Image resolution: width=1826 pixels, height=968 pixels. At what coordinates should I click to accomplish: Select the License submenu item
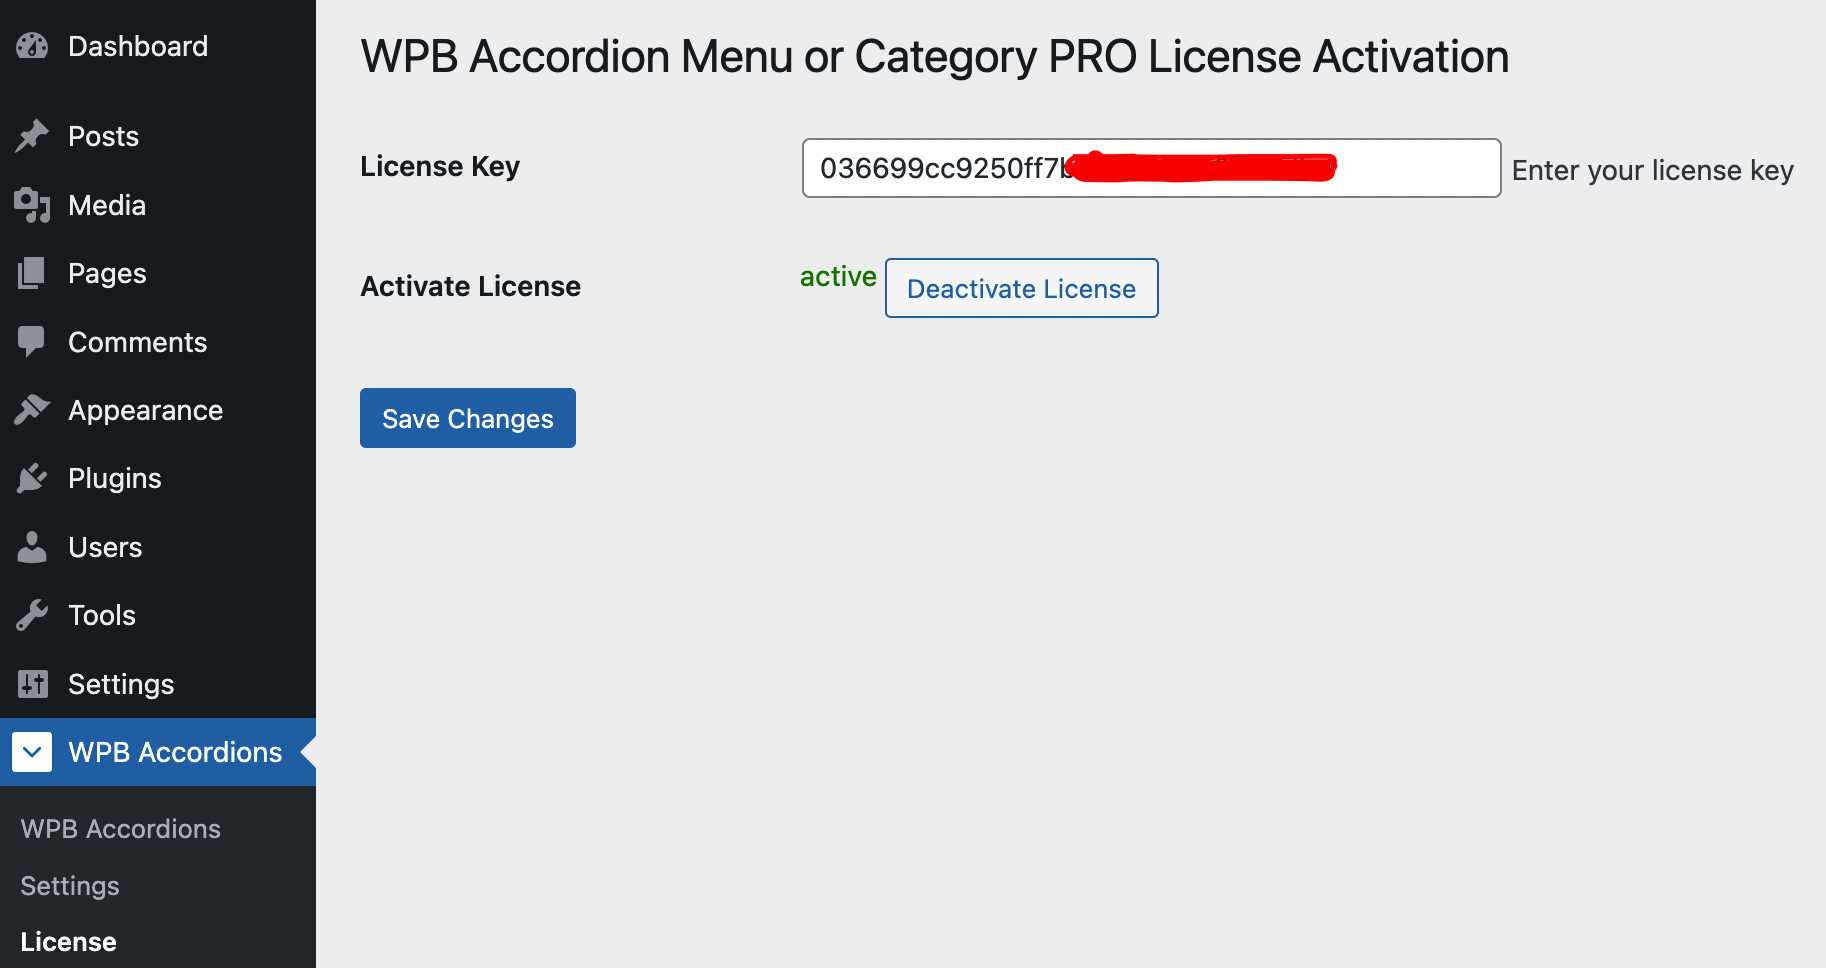coord(67,940)
